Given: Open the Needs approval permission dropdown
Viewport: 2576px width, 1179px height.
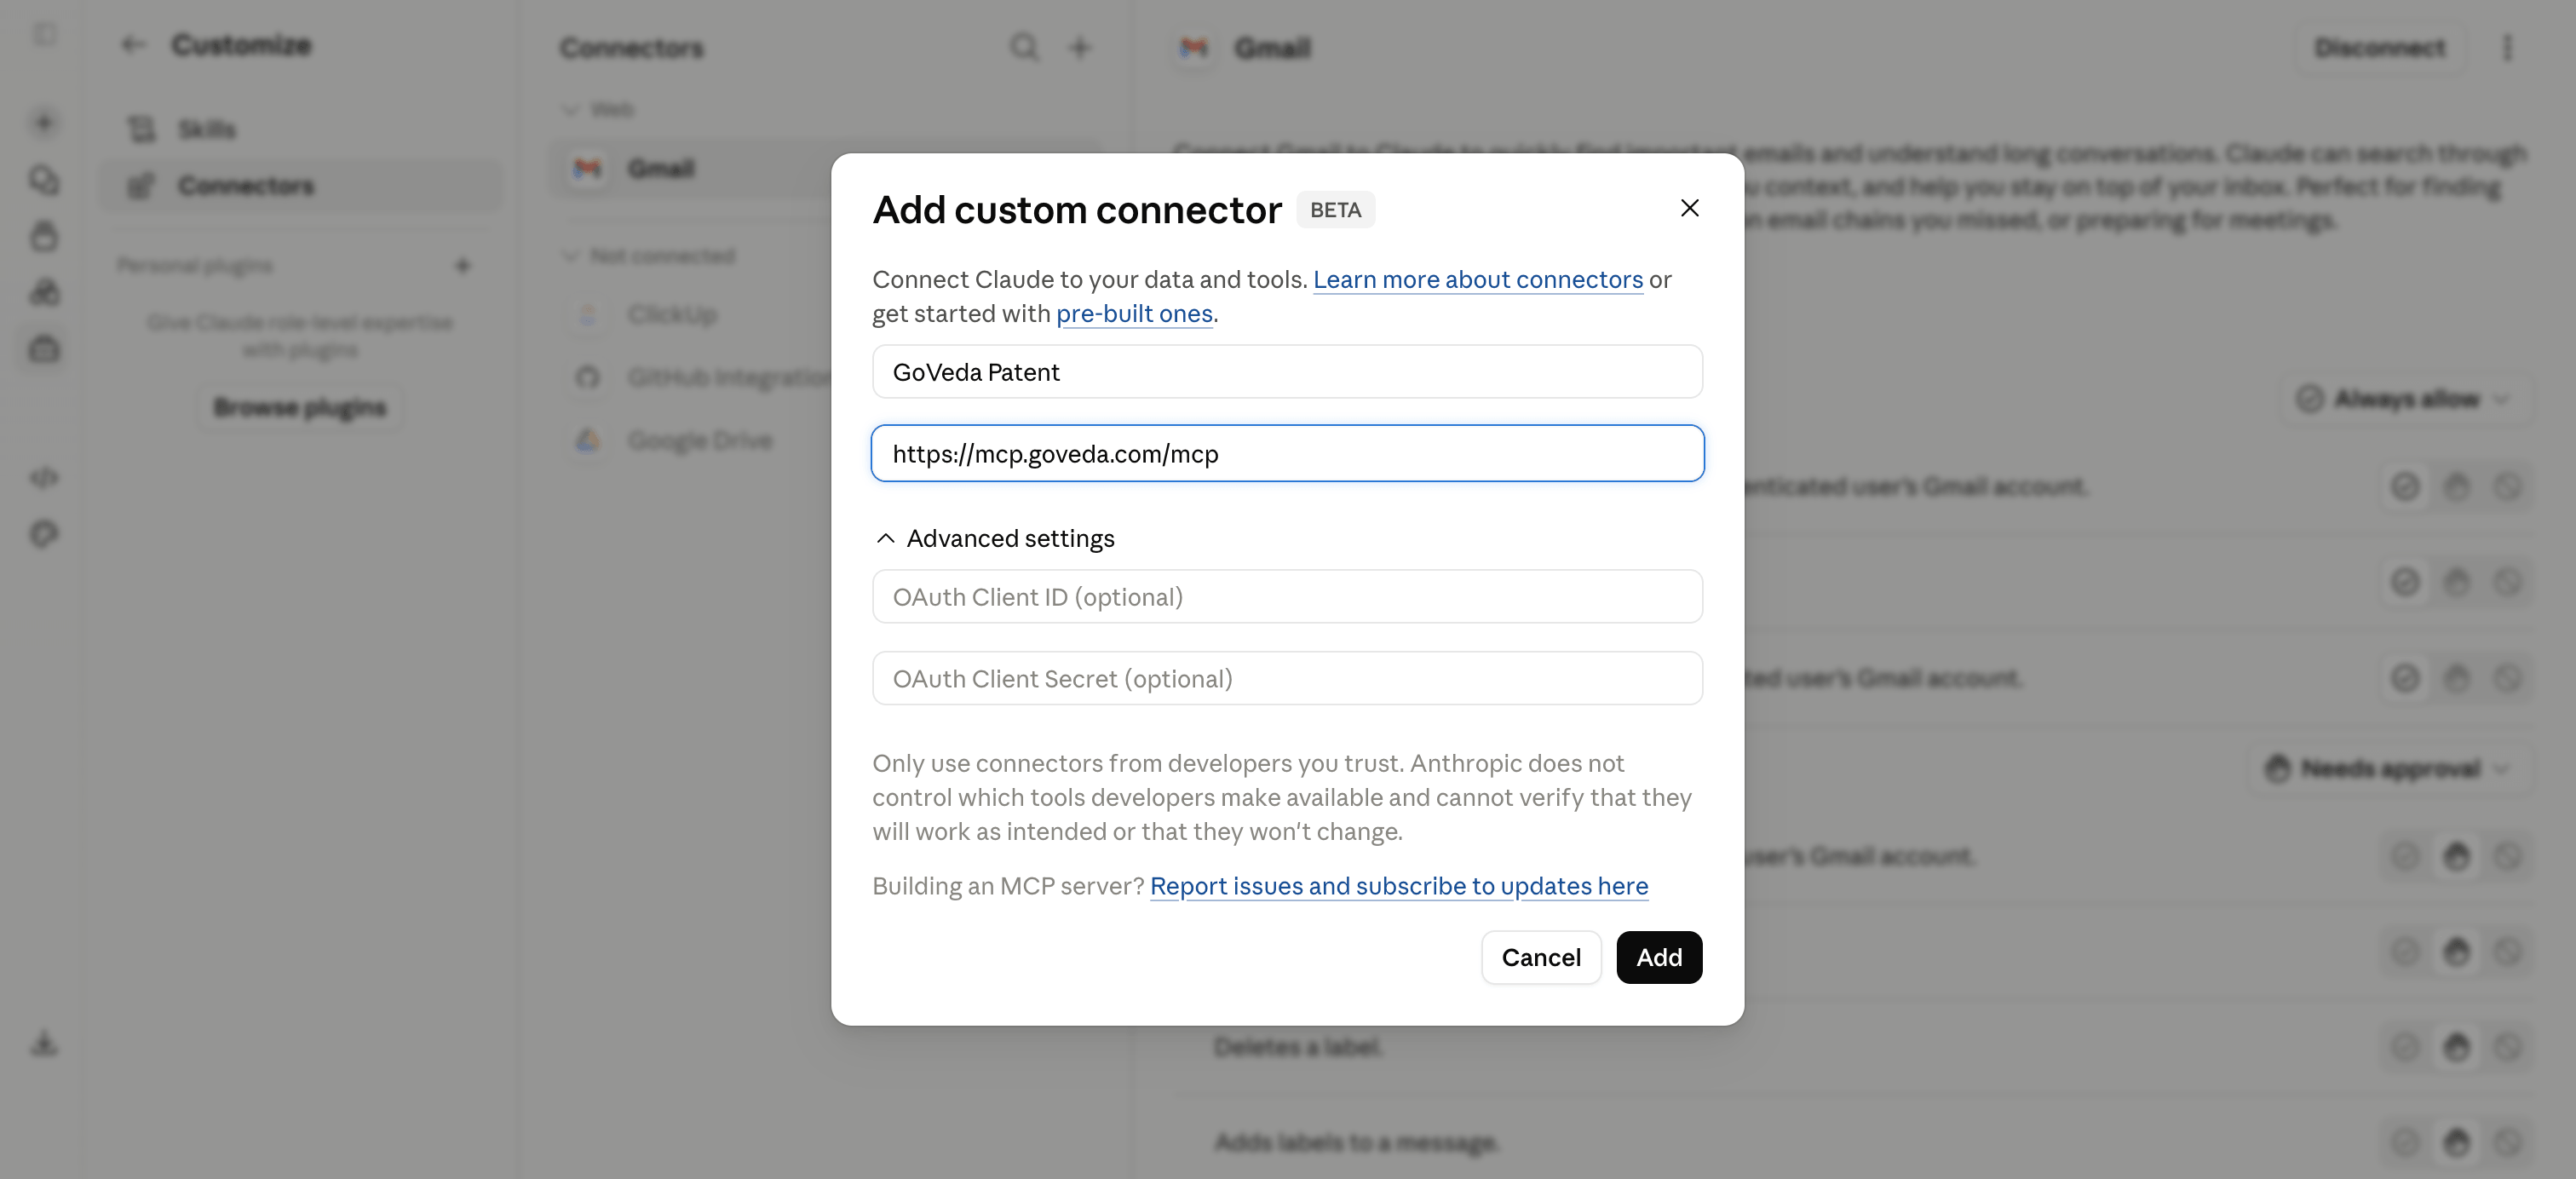Looking at the screenshot, I should 2386,769.
